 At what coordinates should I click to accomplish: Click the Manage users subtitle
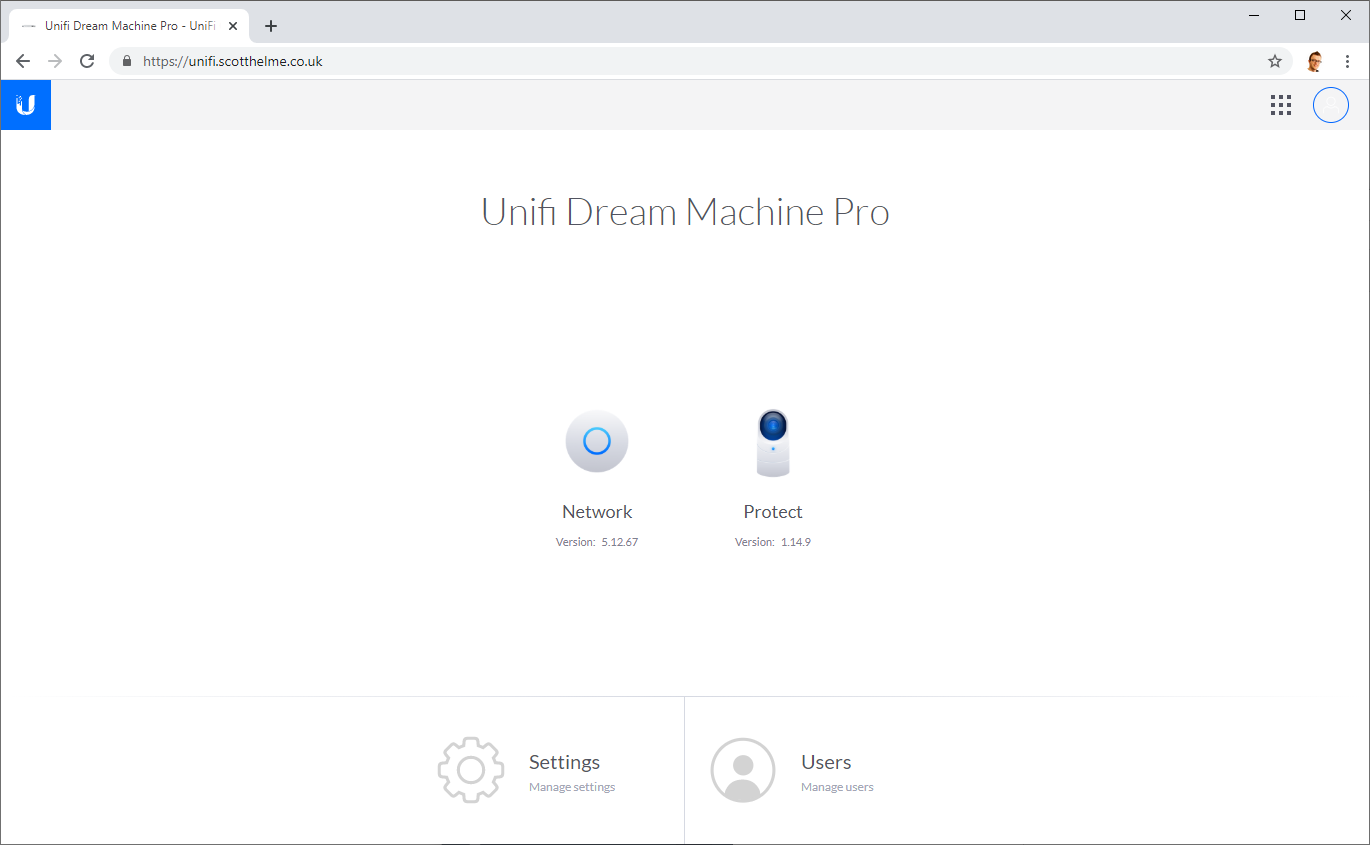pyautogui.click(x=837, y=787)
